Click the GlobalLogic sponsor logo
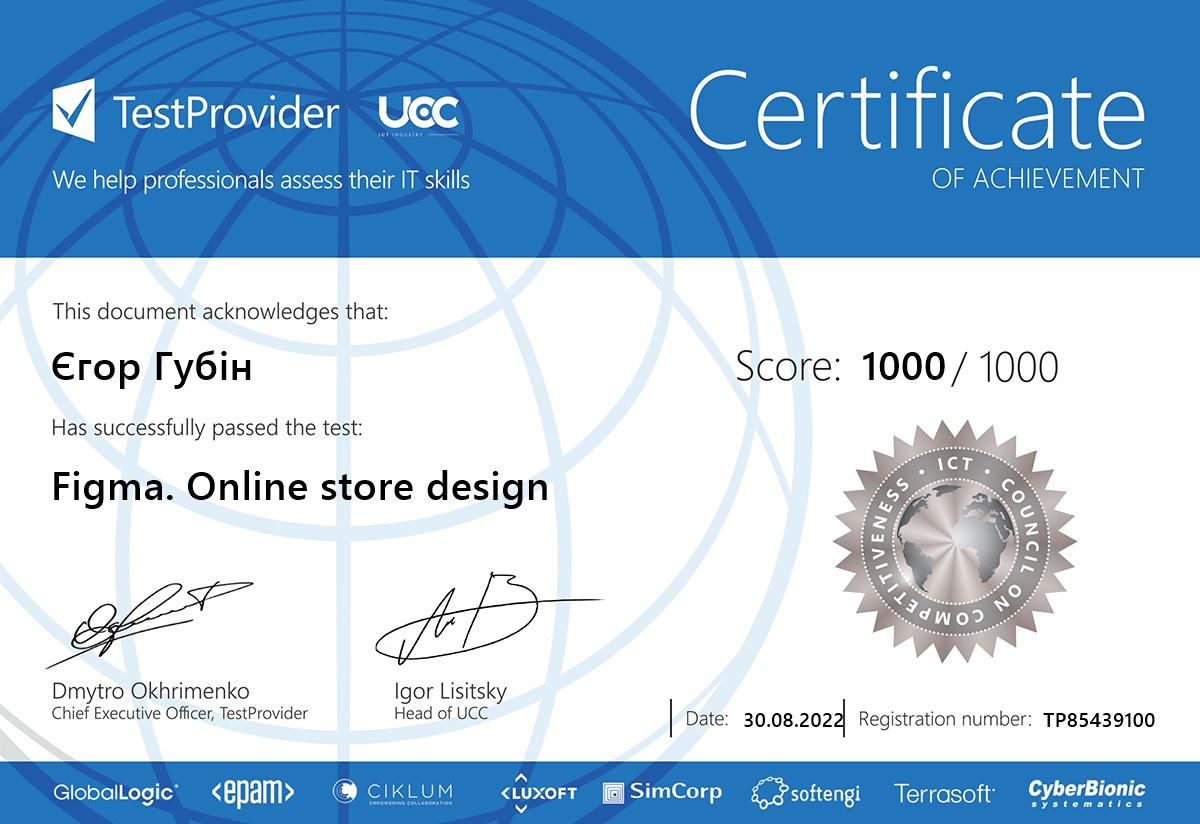 [116, 793]
